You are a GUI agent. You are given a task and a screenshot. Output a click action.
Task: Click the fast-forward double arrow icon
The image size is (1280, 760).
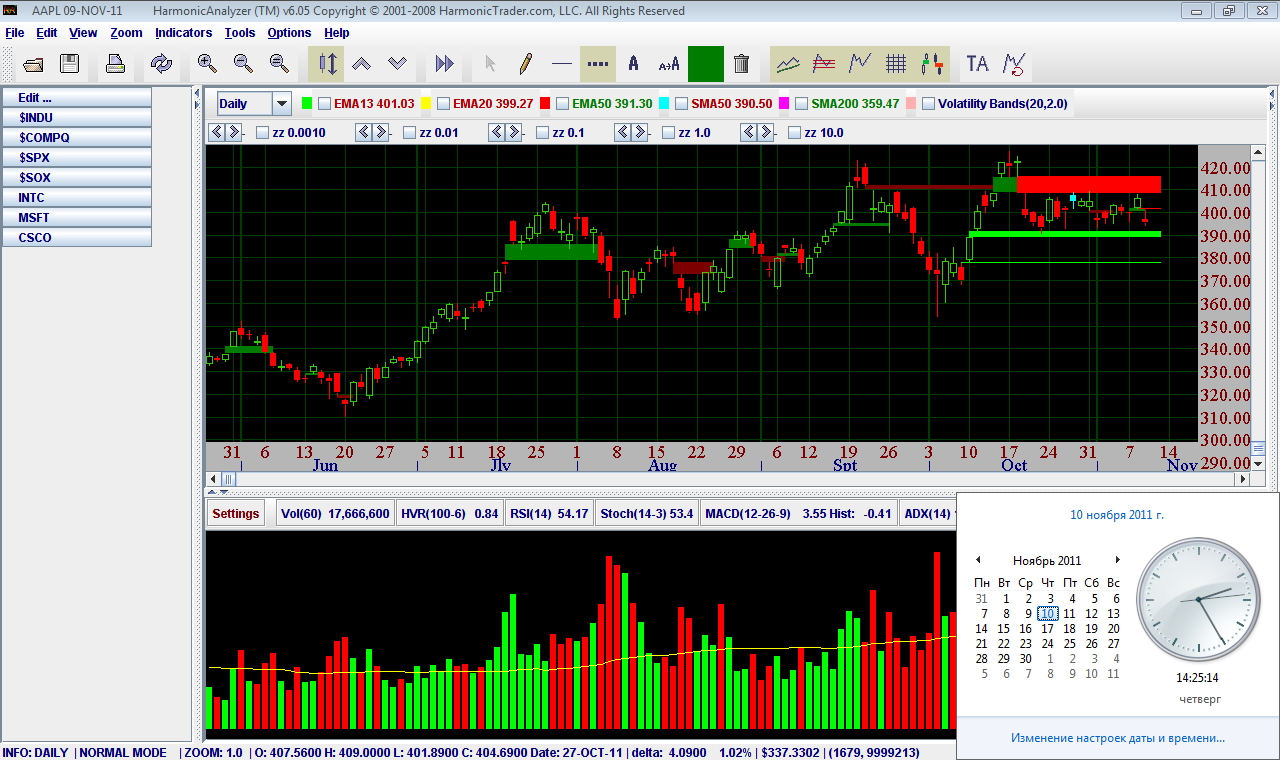point(445,64)
